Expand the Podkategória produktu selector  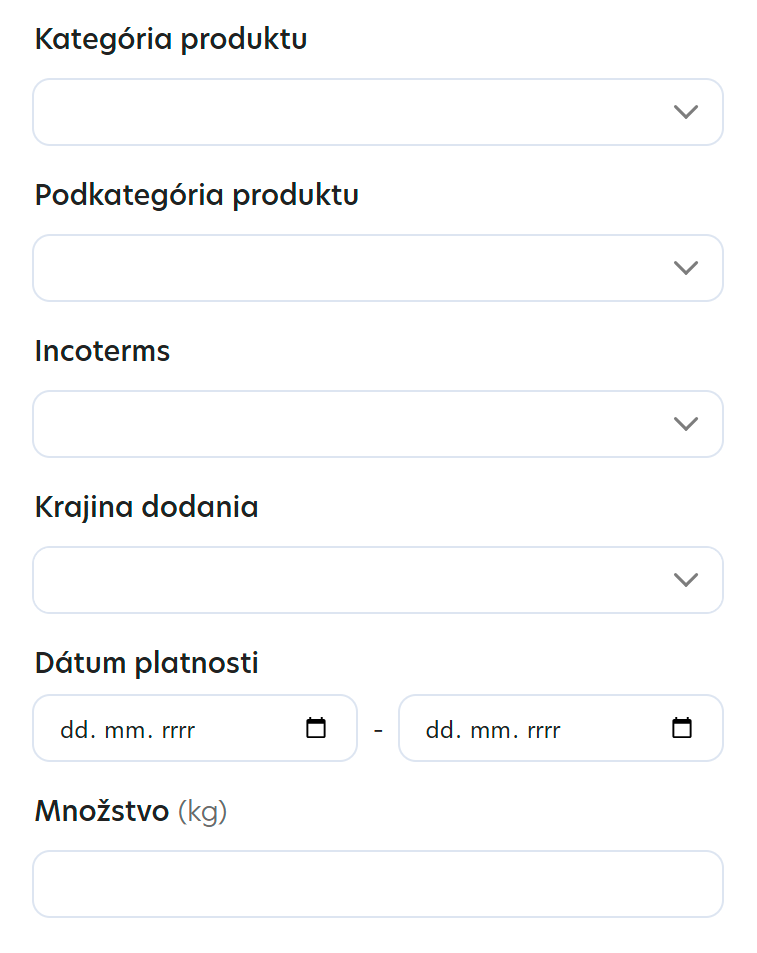coord(377,268)
